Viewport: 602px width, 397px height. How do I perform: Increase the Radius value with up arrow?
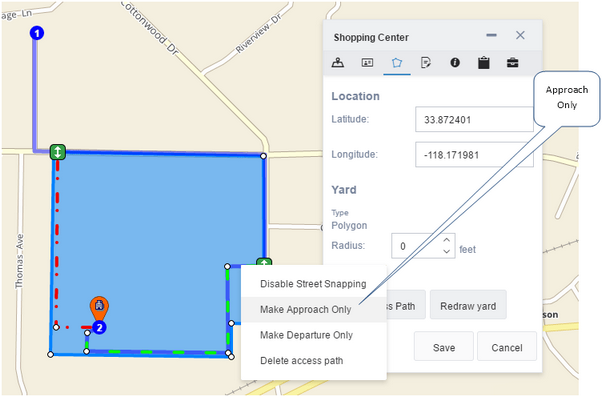click(446, 240)
